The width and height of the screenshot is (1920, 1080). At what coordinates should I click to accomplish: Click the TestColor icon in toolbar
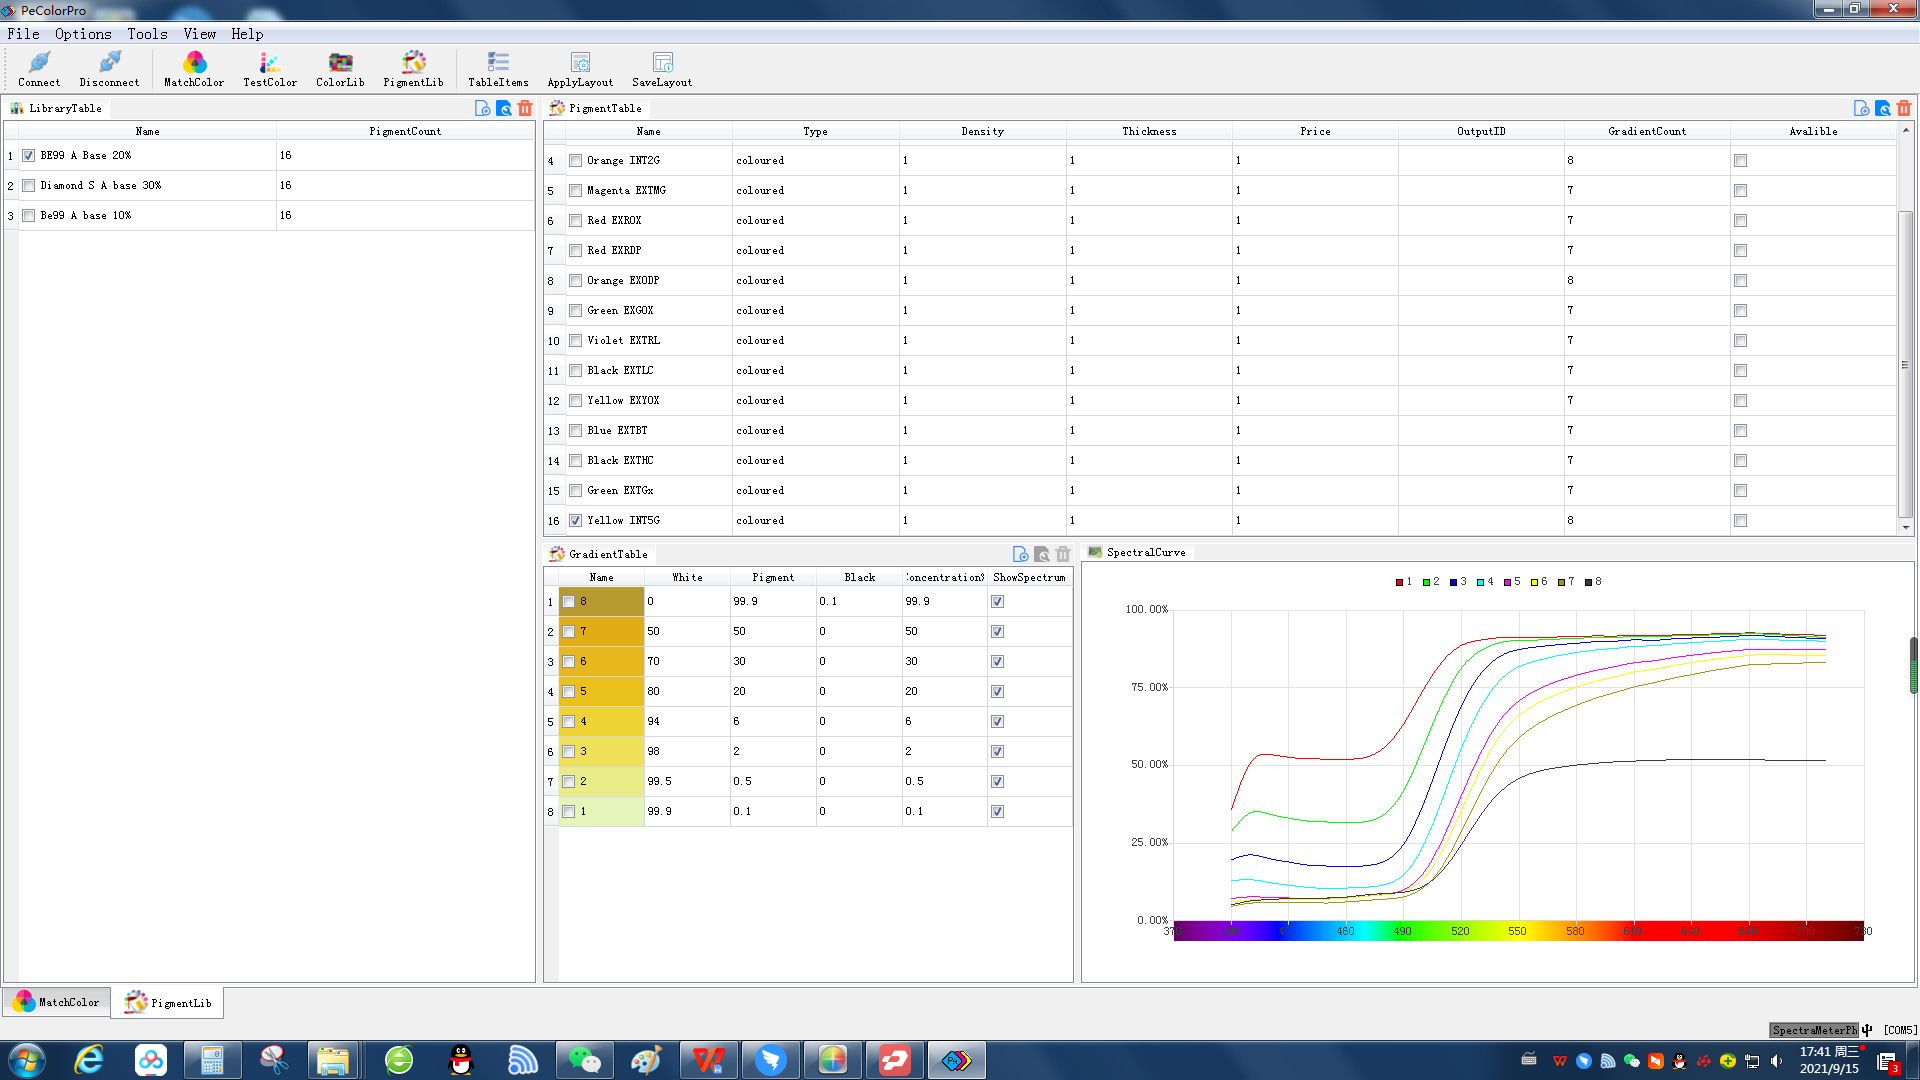tap(269, 69)
